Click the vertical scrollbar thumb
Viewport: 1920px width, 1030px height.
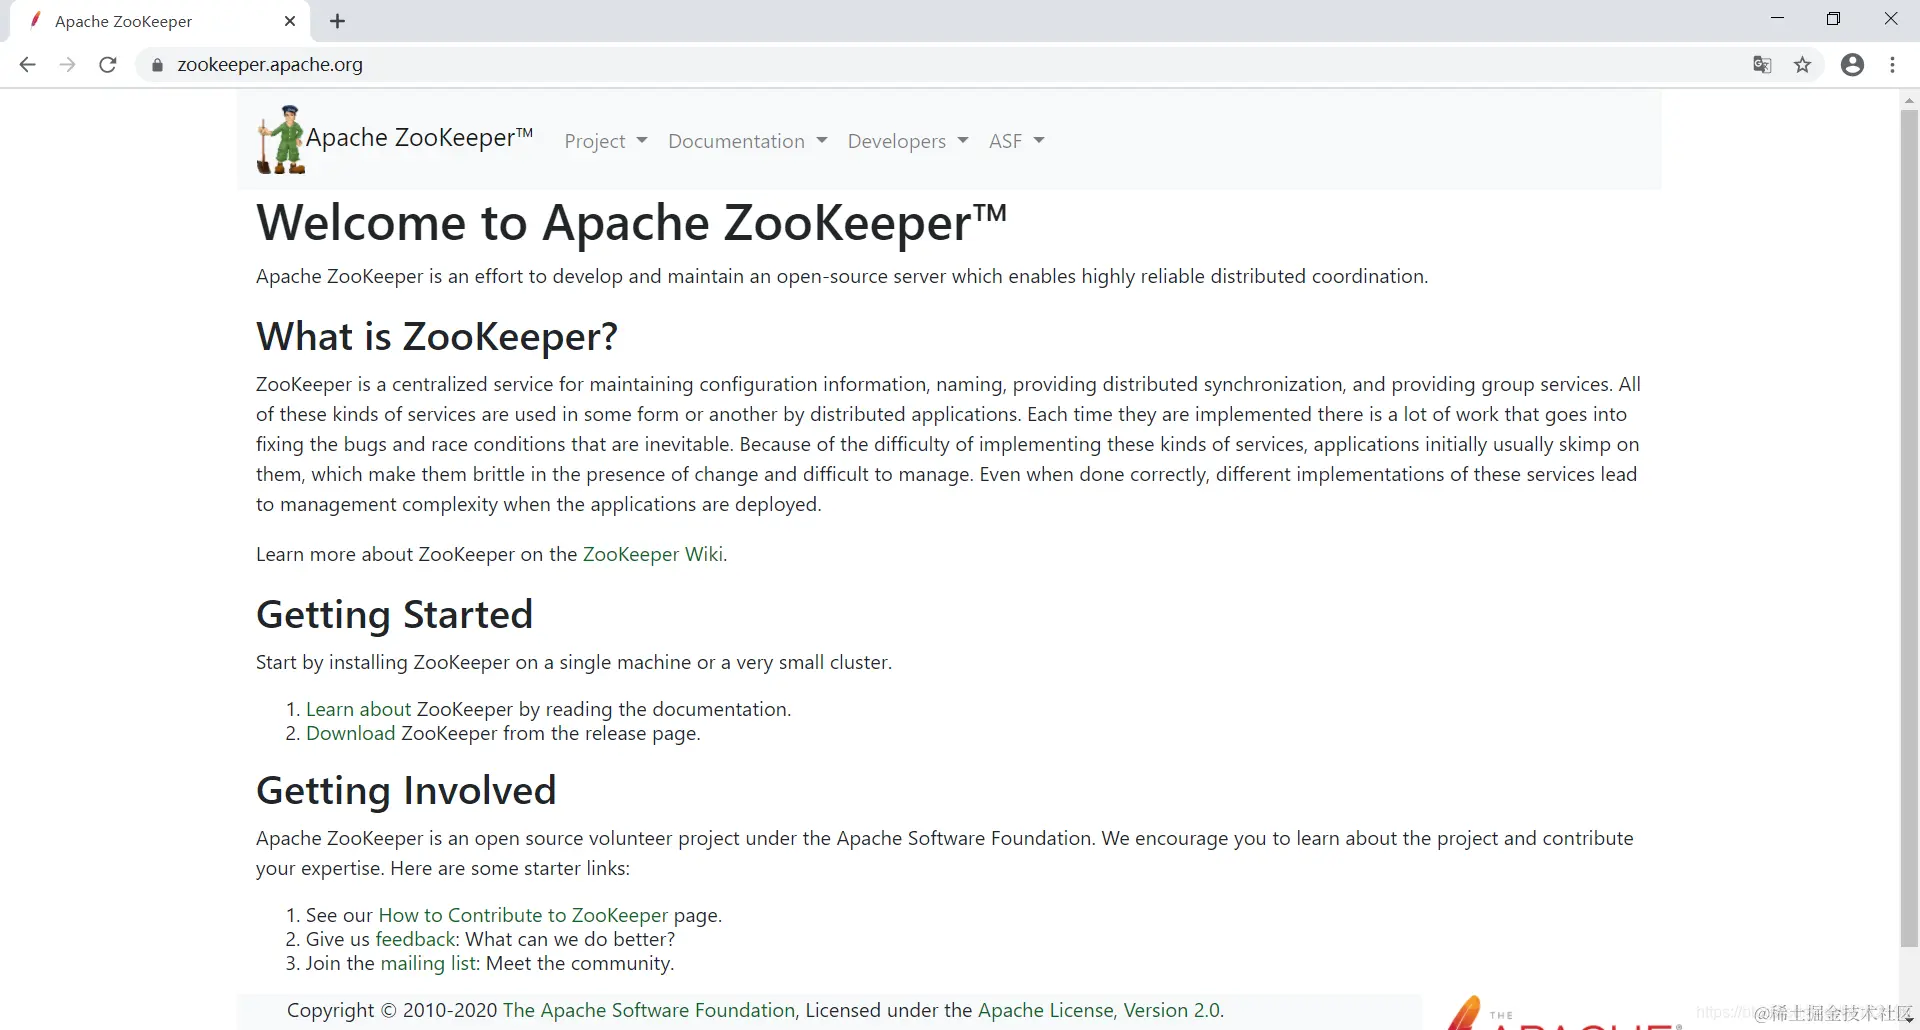point(1909,528)
